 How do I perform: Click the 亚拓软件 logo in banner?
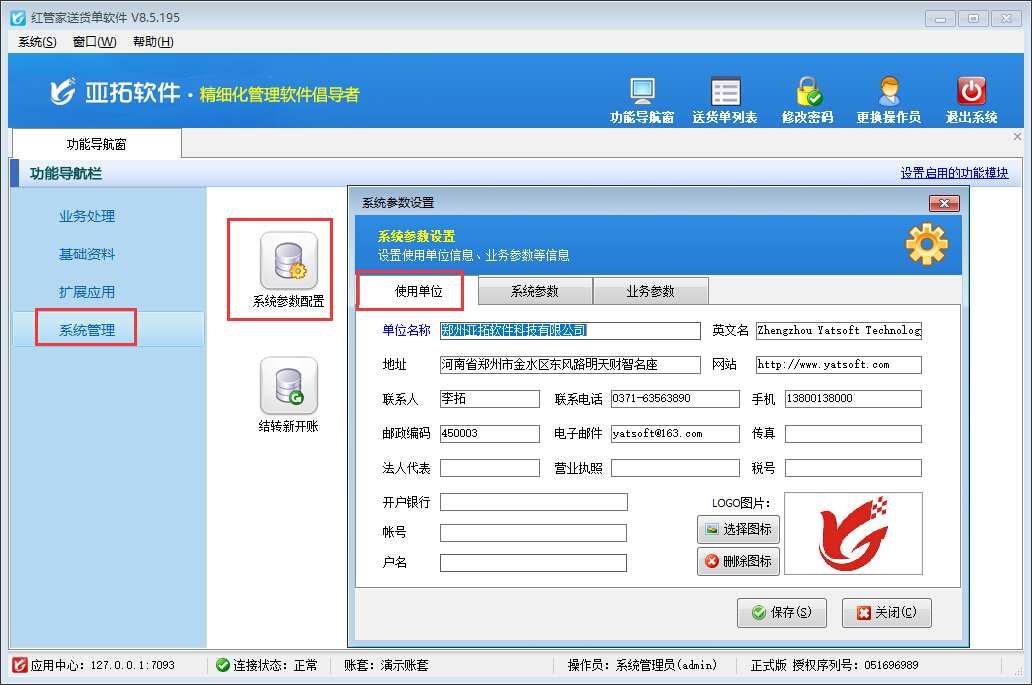(x=115, y=93)
